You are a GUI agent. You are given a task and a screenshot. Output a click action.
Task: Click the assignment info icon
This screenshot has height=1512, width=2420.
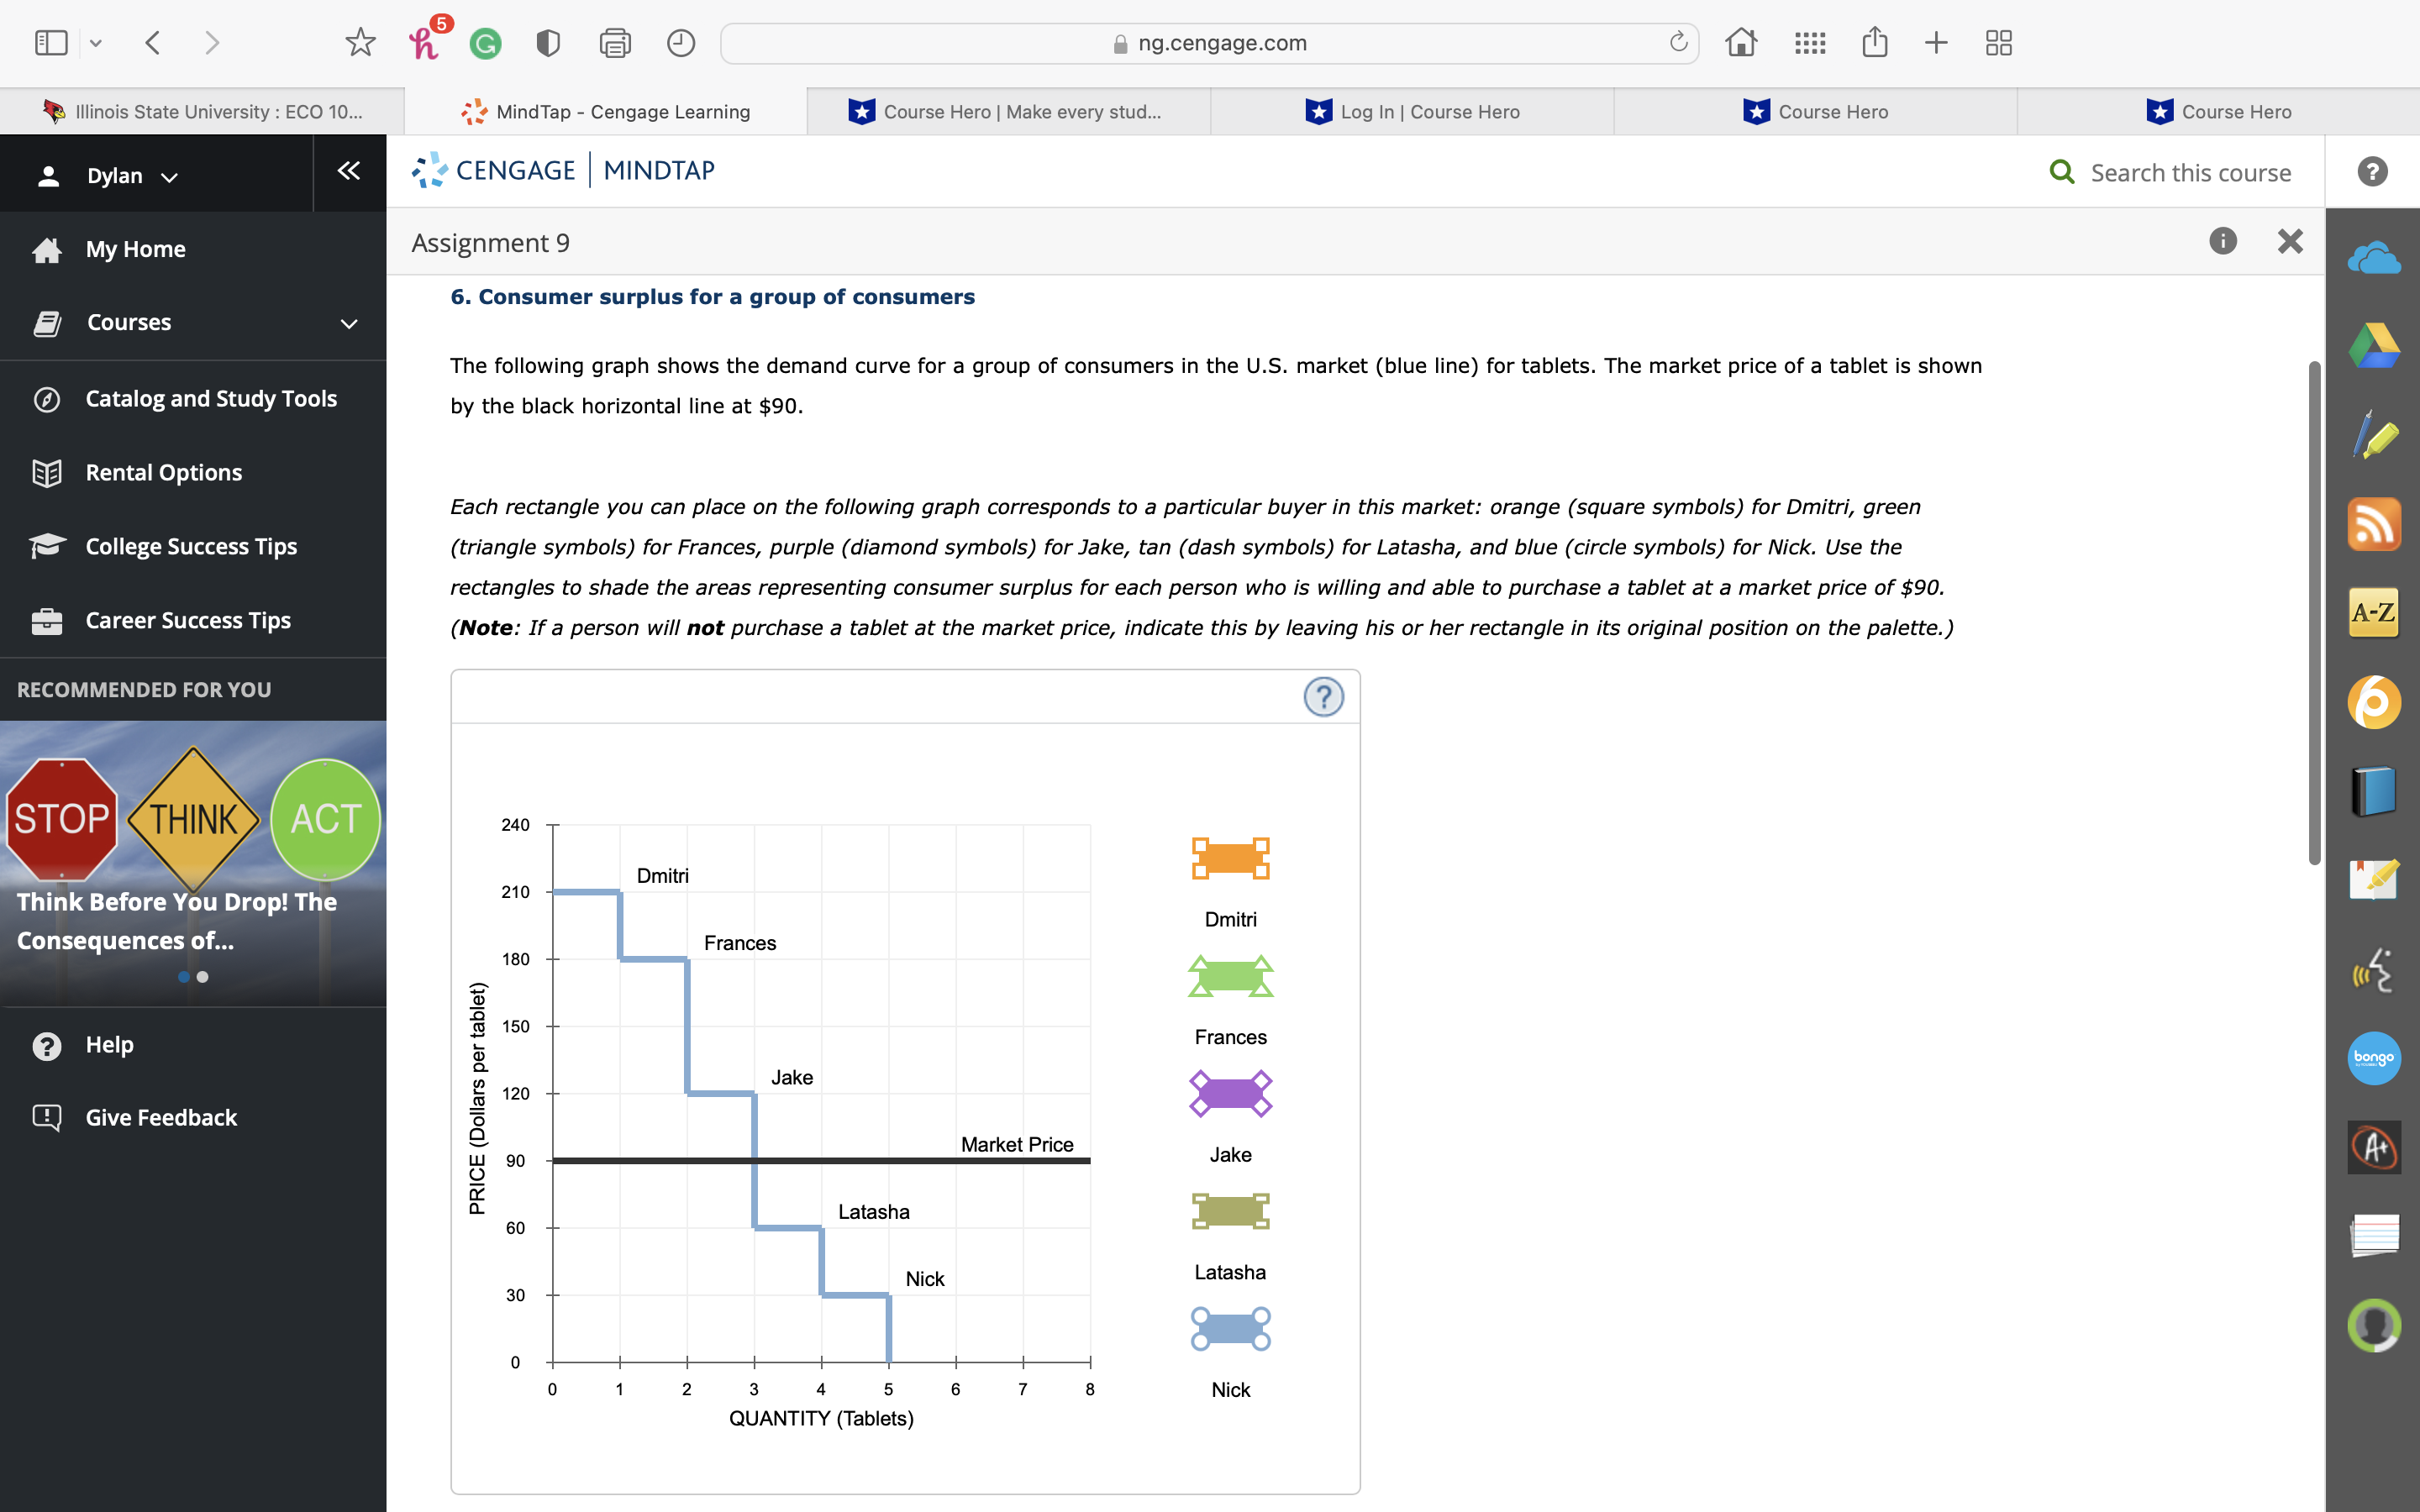point(2222,241)
